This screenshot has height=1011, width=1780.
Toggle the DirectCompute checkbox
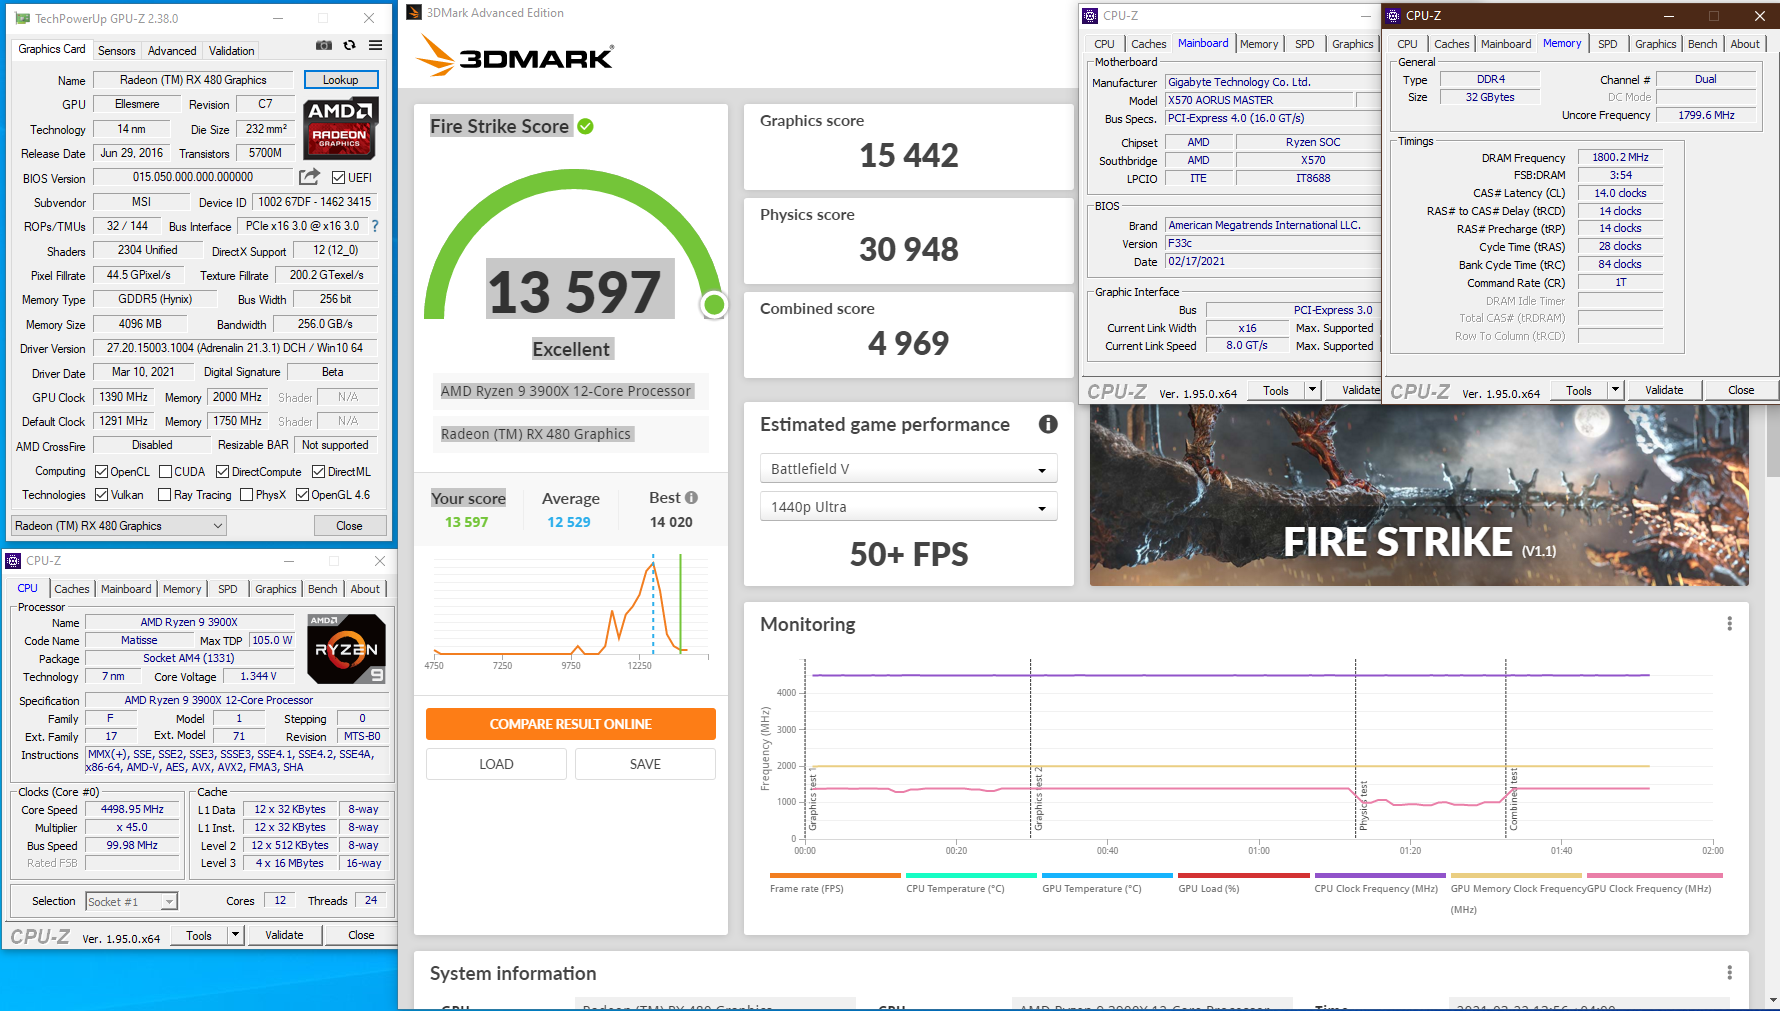click(x=223, y=472)
